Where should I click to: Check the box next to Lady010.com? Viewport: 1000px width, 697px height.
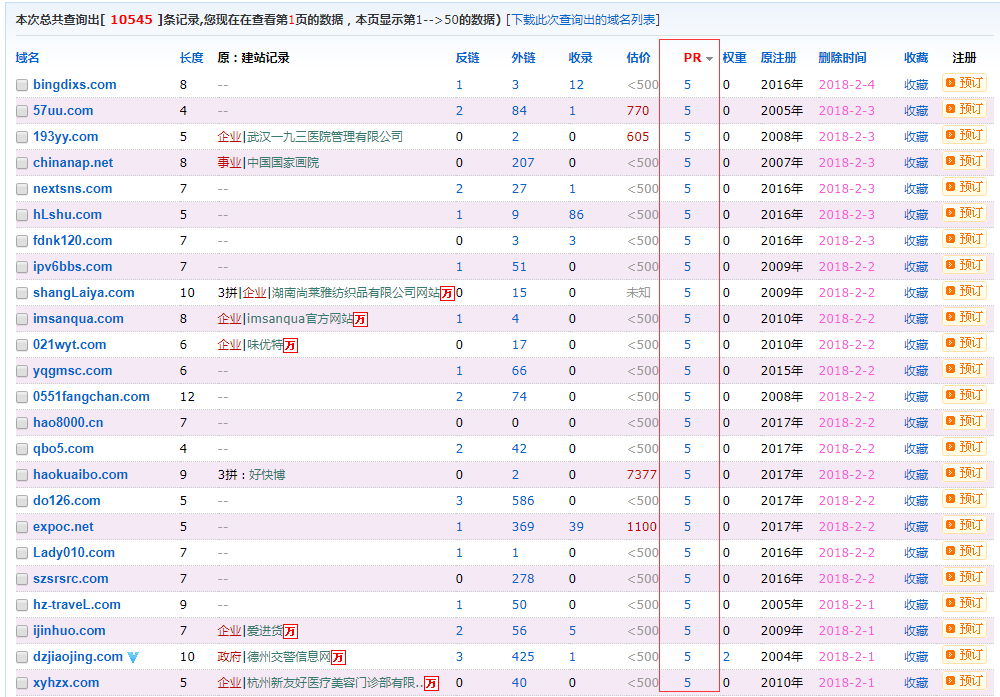pos(22,553)
